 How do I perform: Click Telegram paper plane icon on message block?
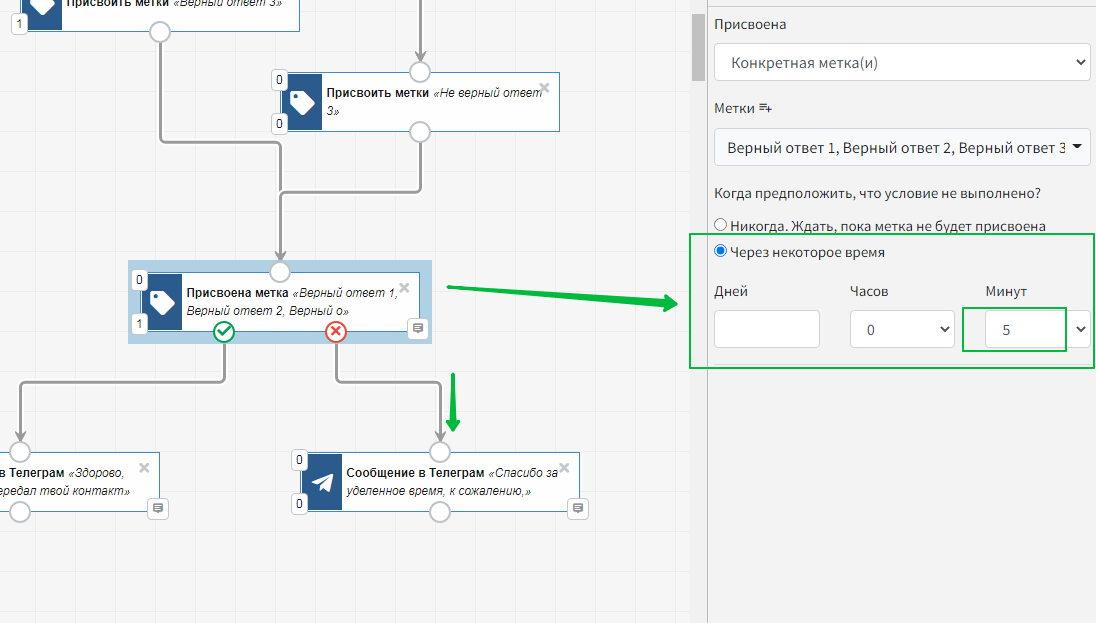pyautogui.click(x=322, y=482)
